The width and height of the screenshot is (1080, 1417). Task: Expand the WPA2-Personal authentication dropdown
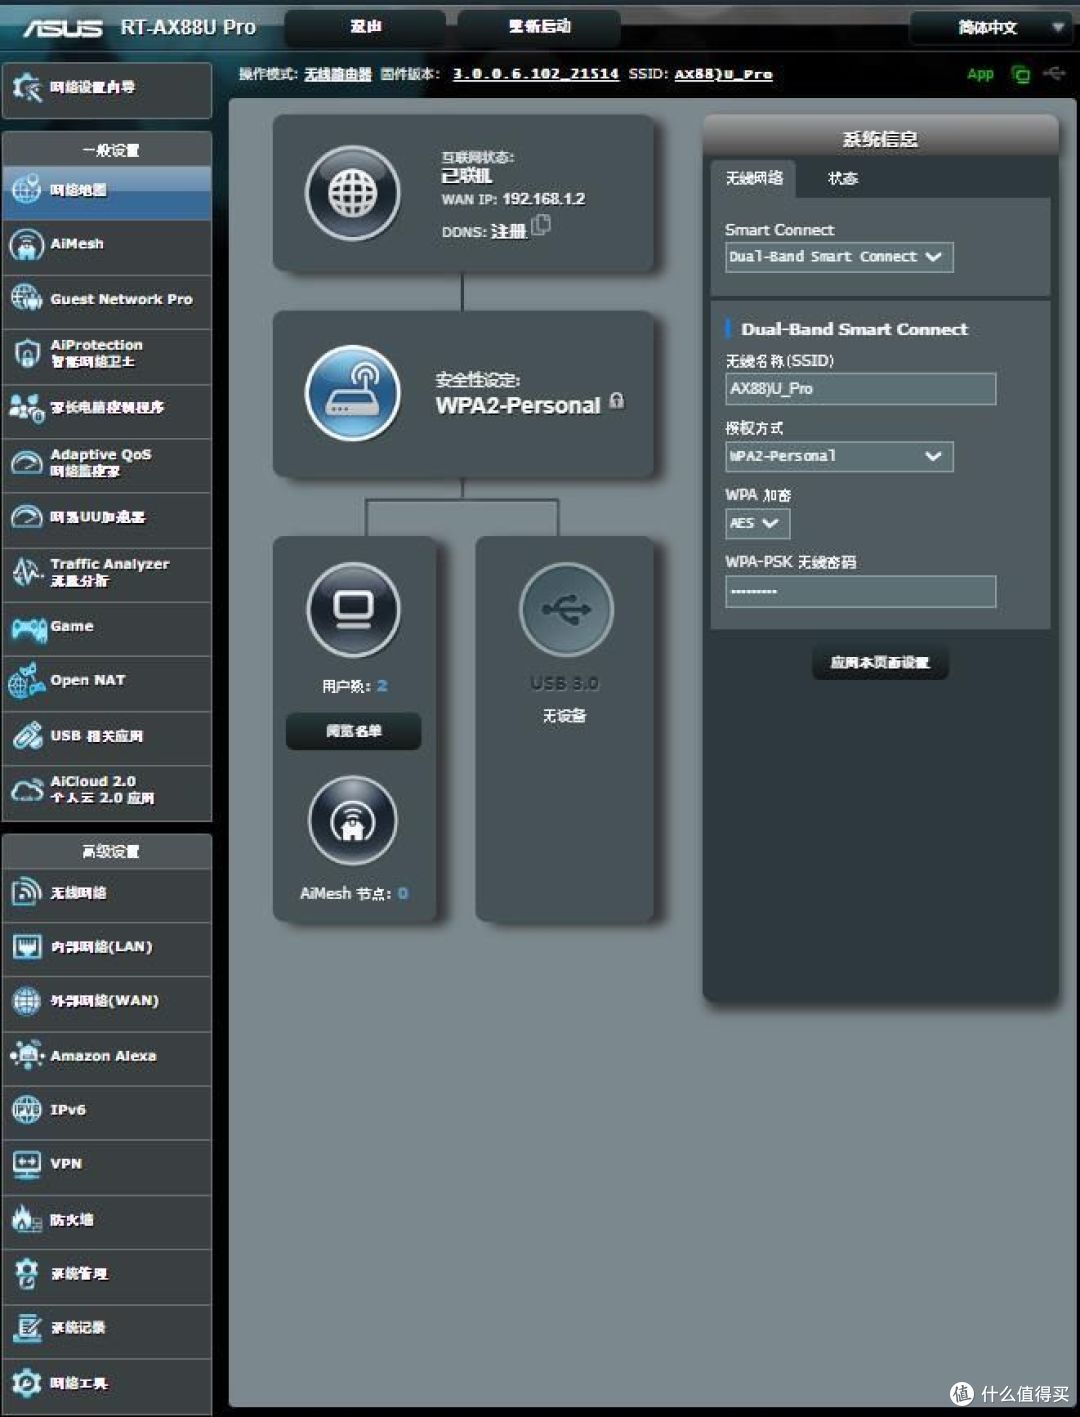coord(839,457)
